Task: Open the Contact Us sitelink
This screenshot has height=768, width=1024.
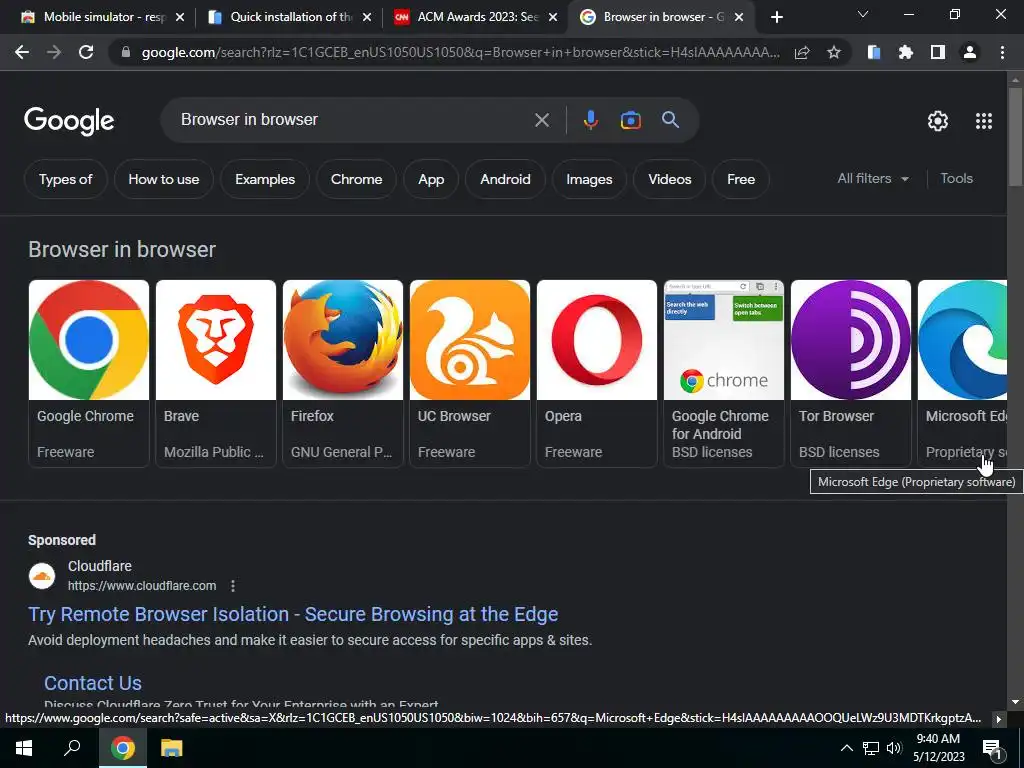Action: [93, 683]
